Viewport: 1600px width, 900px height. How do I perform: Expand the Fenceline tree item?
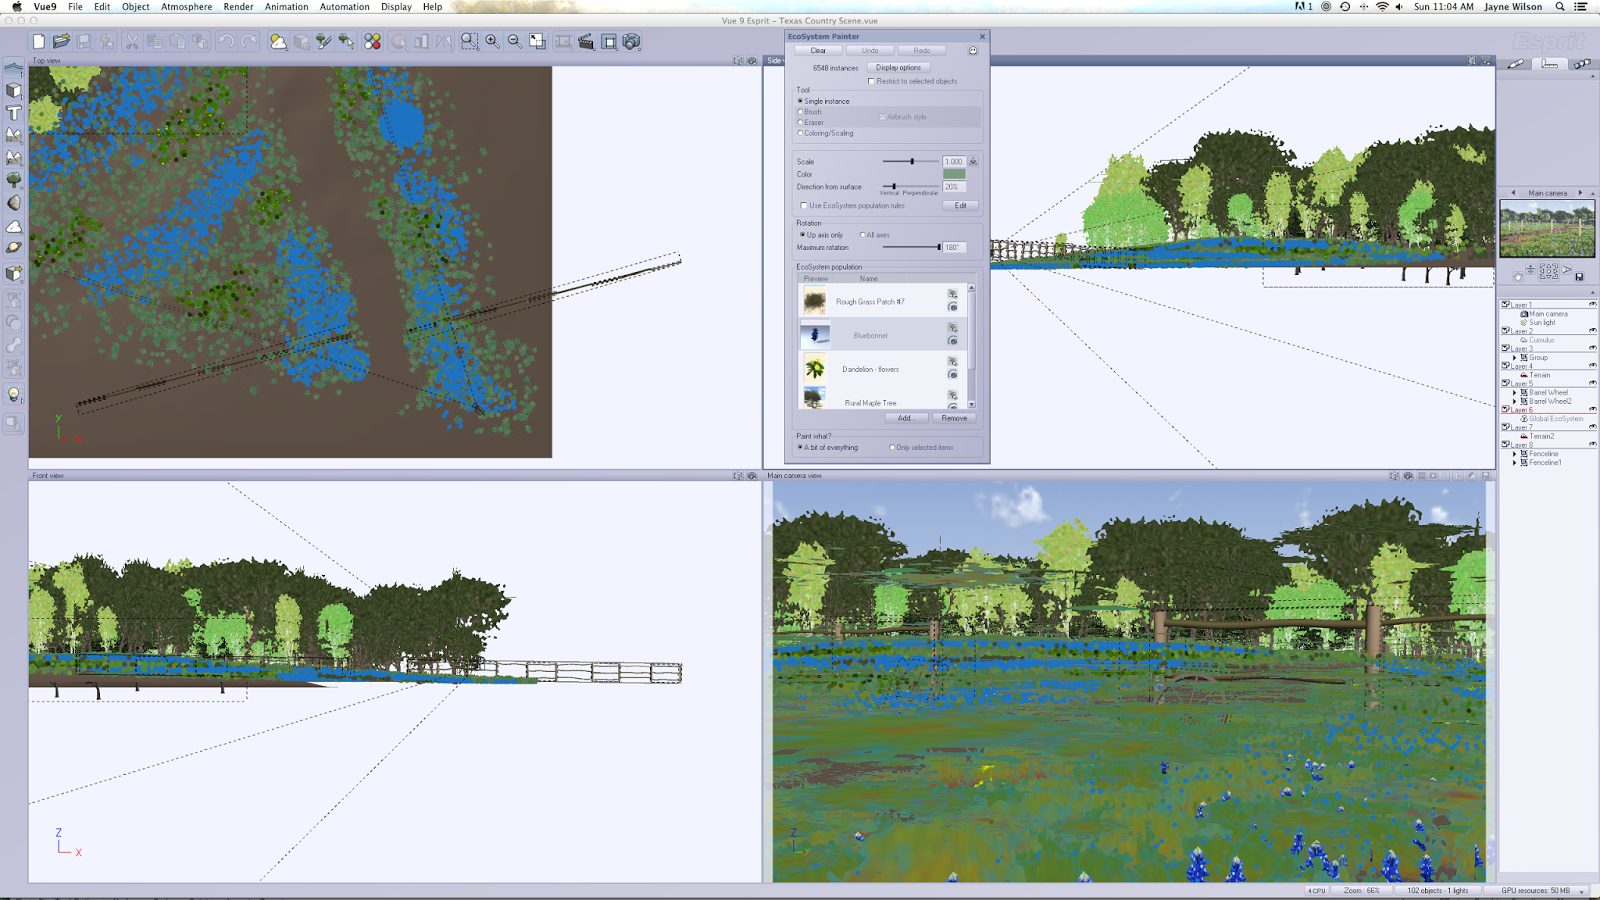(x=1515, y=454)
